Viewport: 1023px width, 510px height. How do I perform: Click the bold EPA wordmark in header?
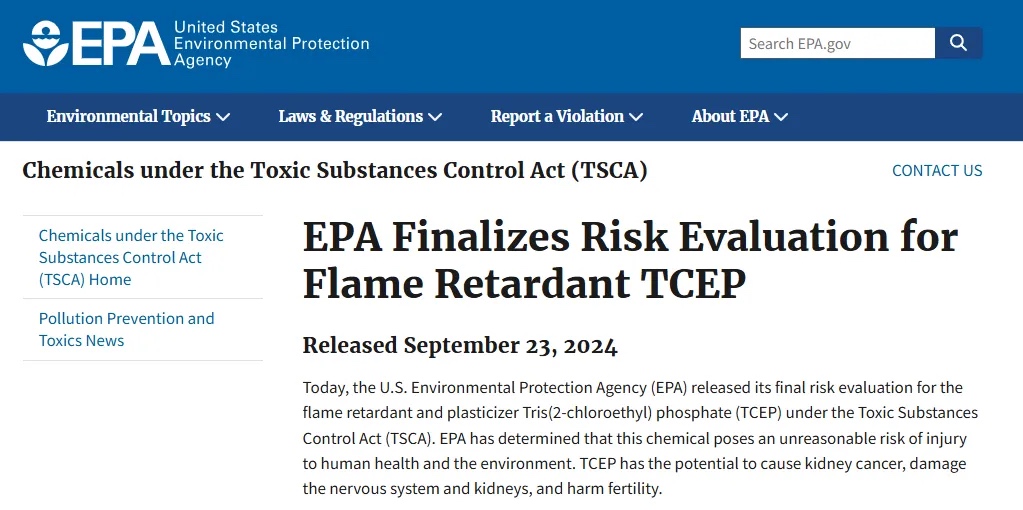121,44
